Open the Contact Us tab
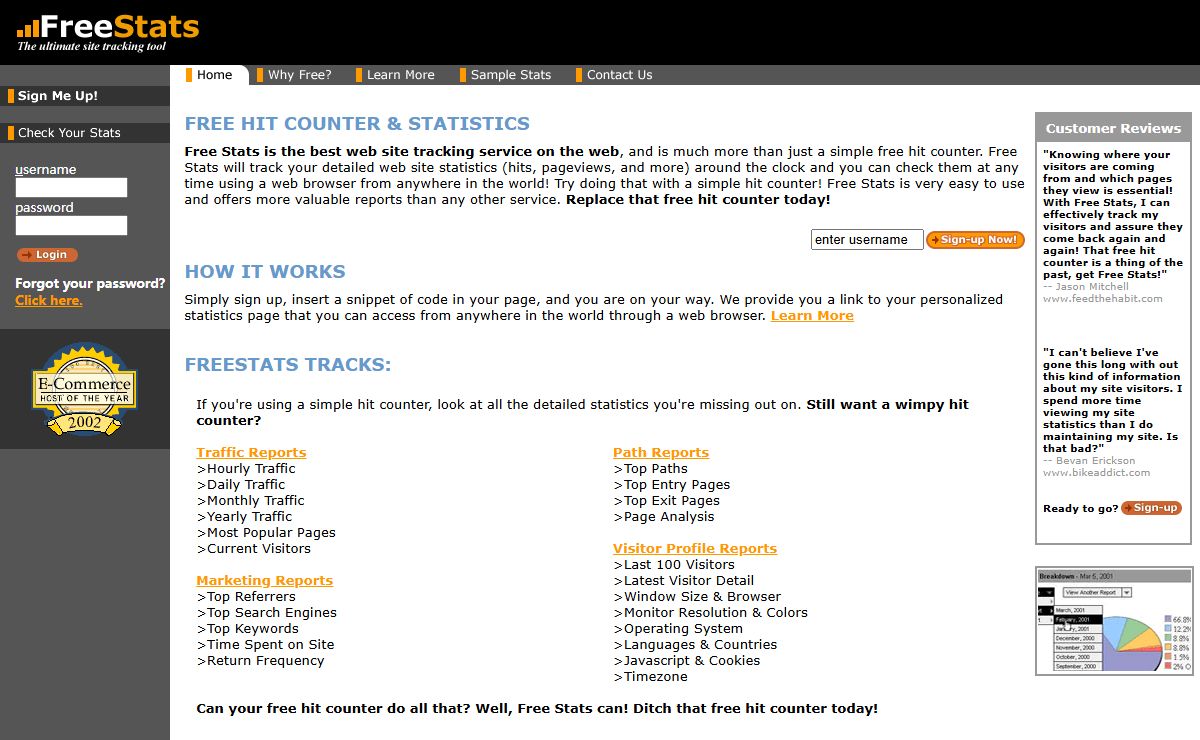Screen dimensions: 1200x740 [x=619, y=75]
